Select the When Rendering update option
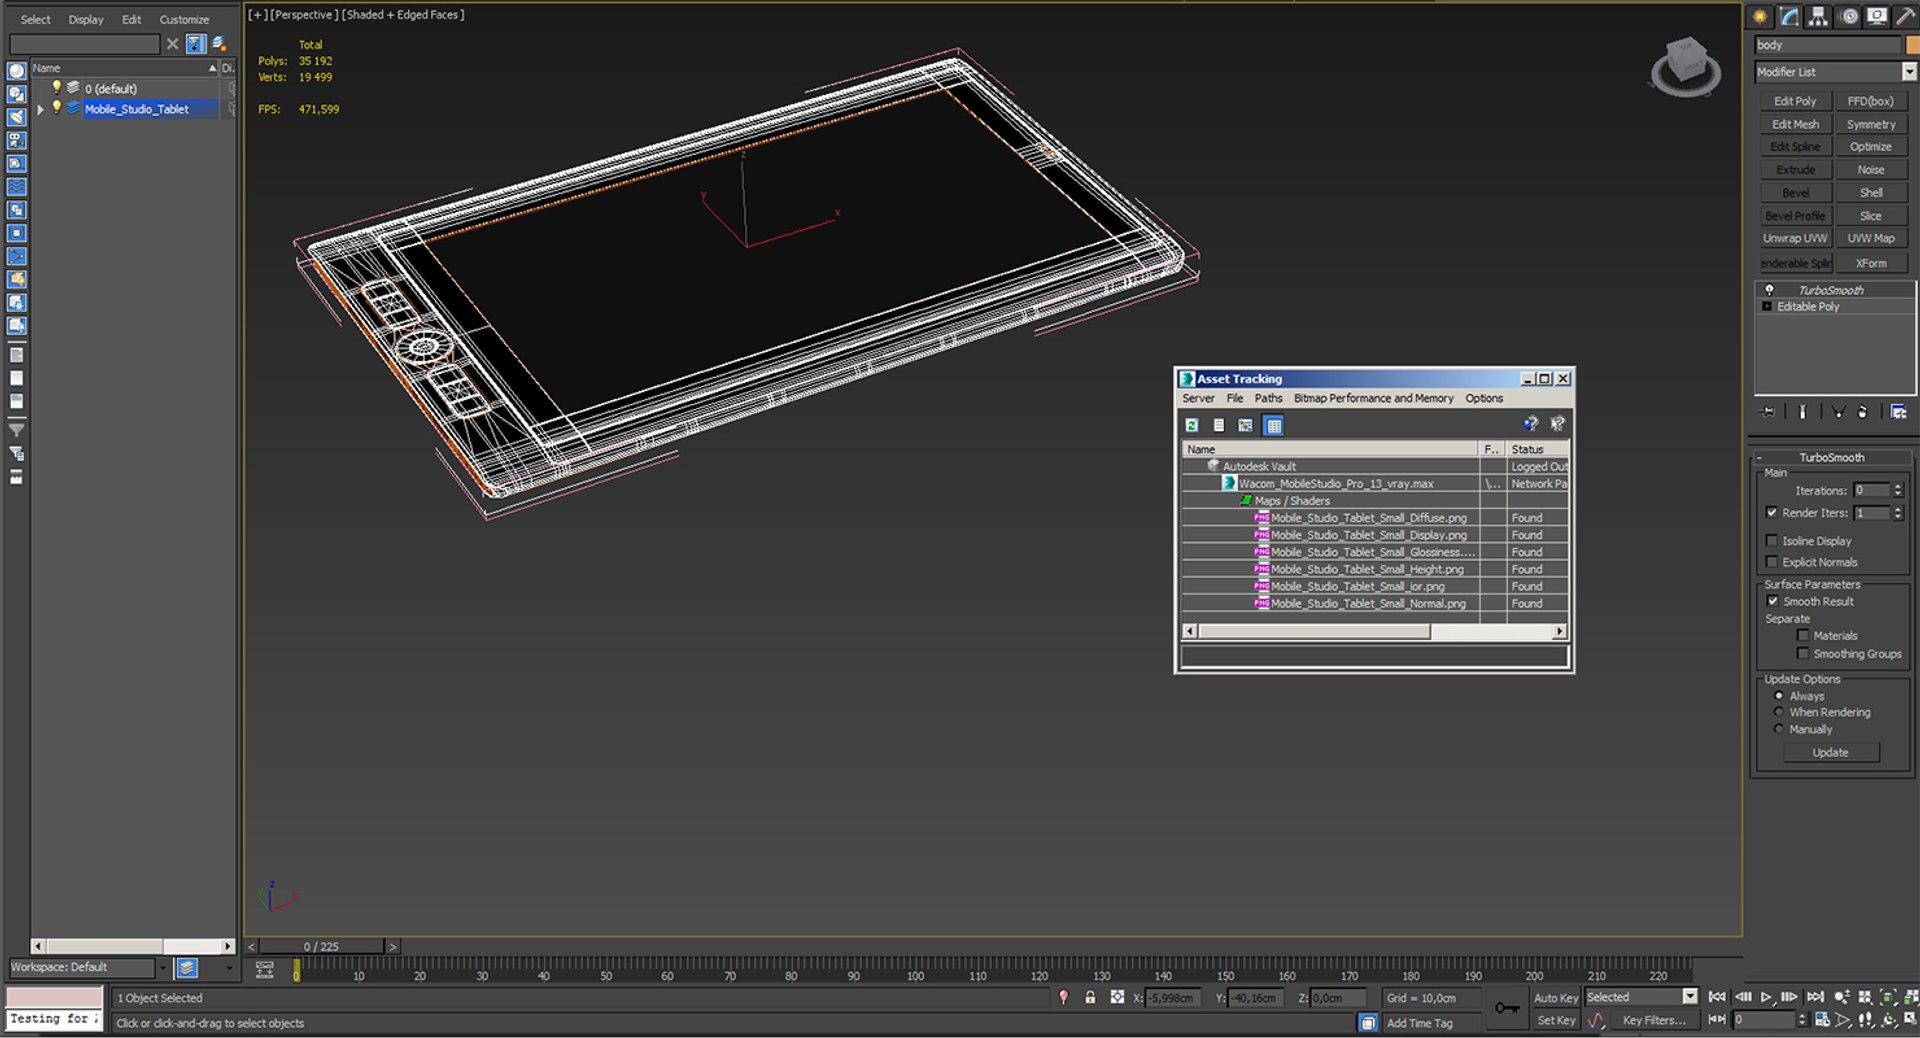 [x=1779, y=712]
